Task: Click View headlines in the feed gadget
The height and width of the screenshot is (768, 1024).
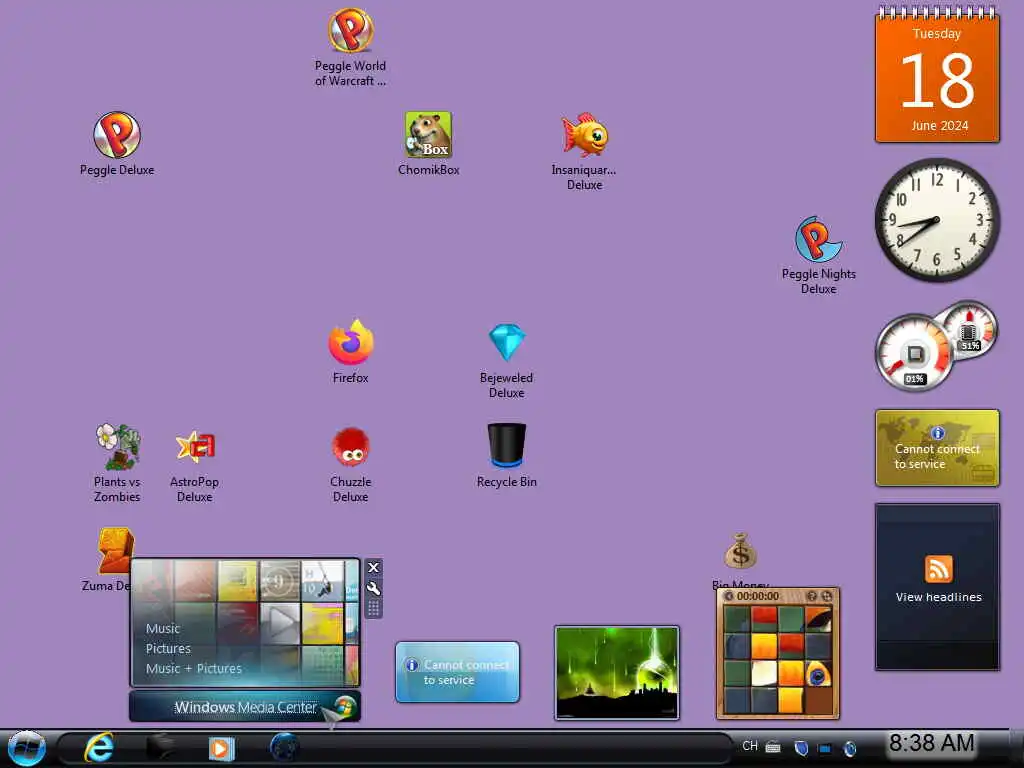Action: click(938, 597)
